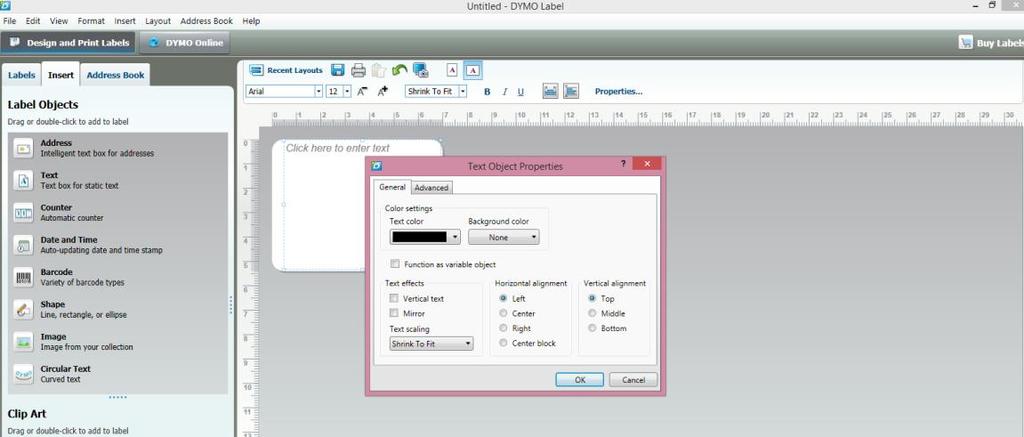Click dialog help question mark
The width and height of the screenshot is (1024, 437).
(x=623, y=164)
